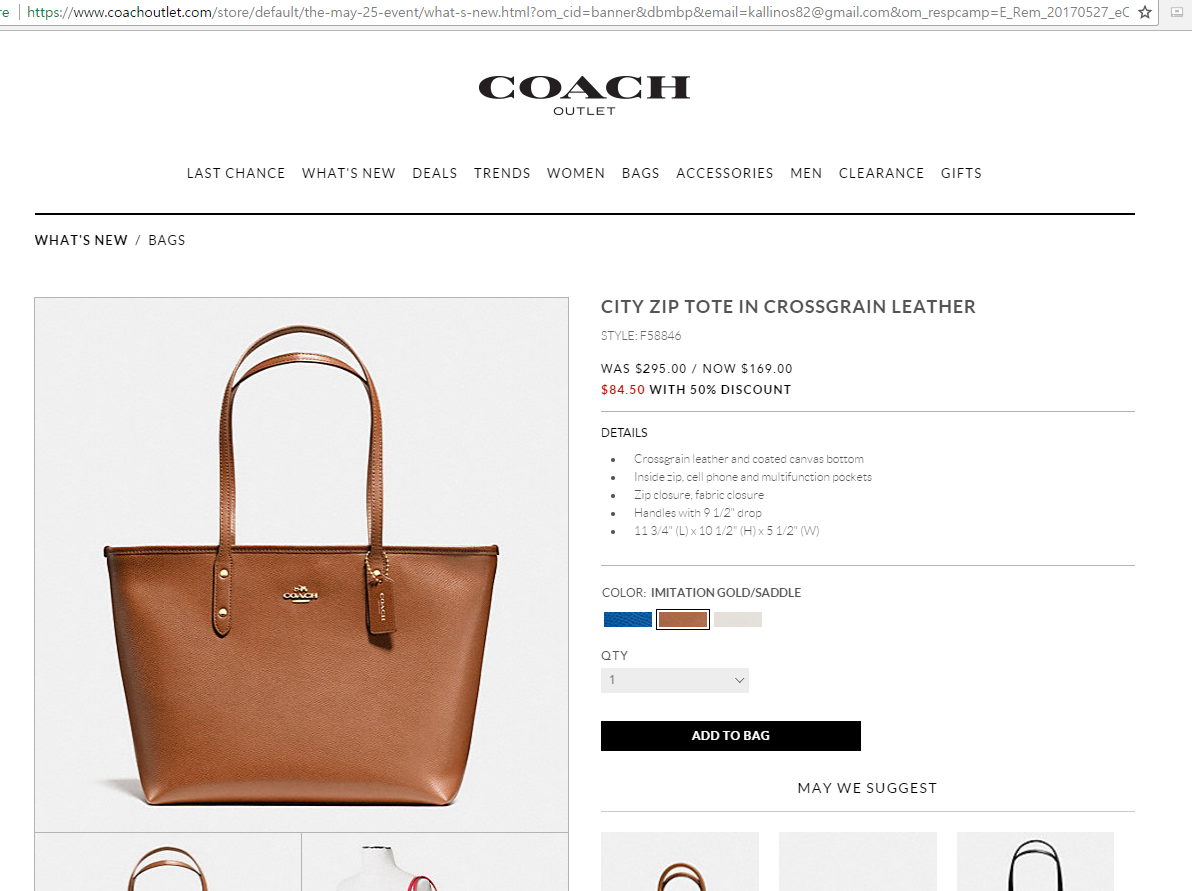This screenshot has width=1192, height=891.
Task: Open the black tote suggested product
Action: [1035, 861]
